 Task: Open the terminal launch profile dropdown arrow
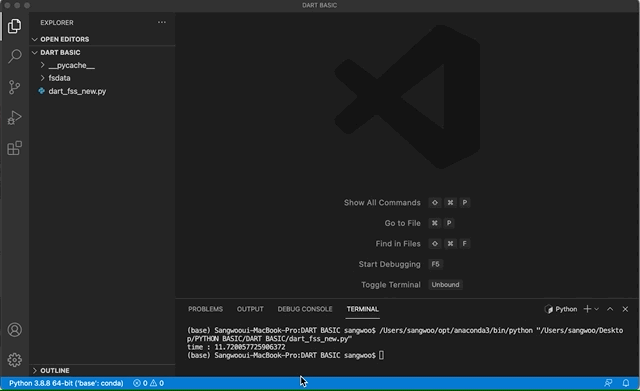click(x=597, y=309)
